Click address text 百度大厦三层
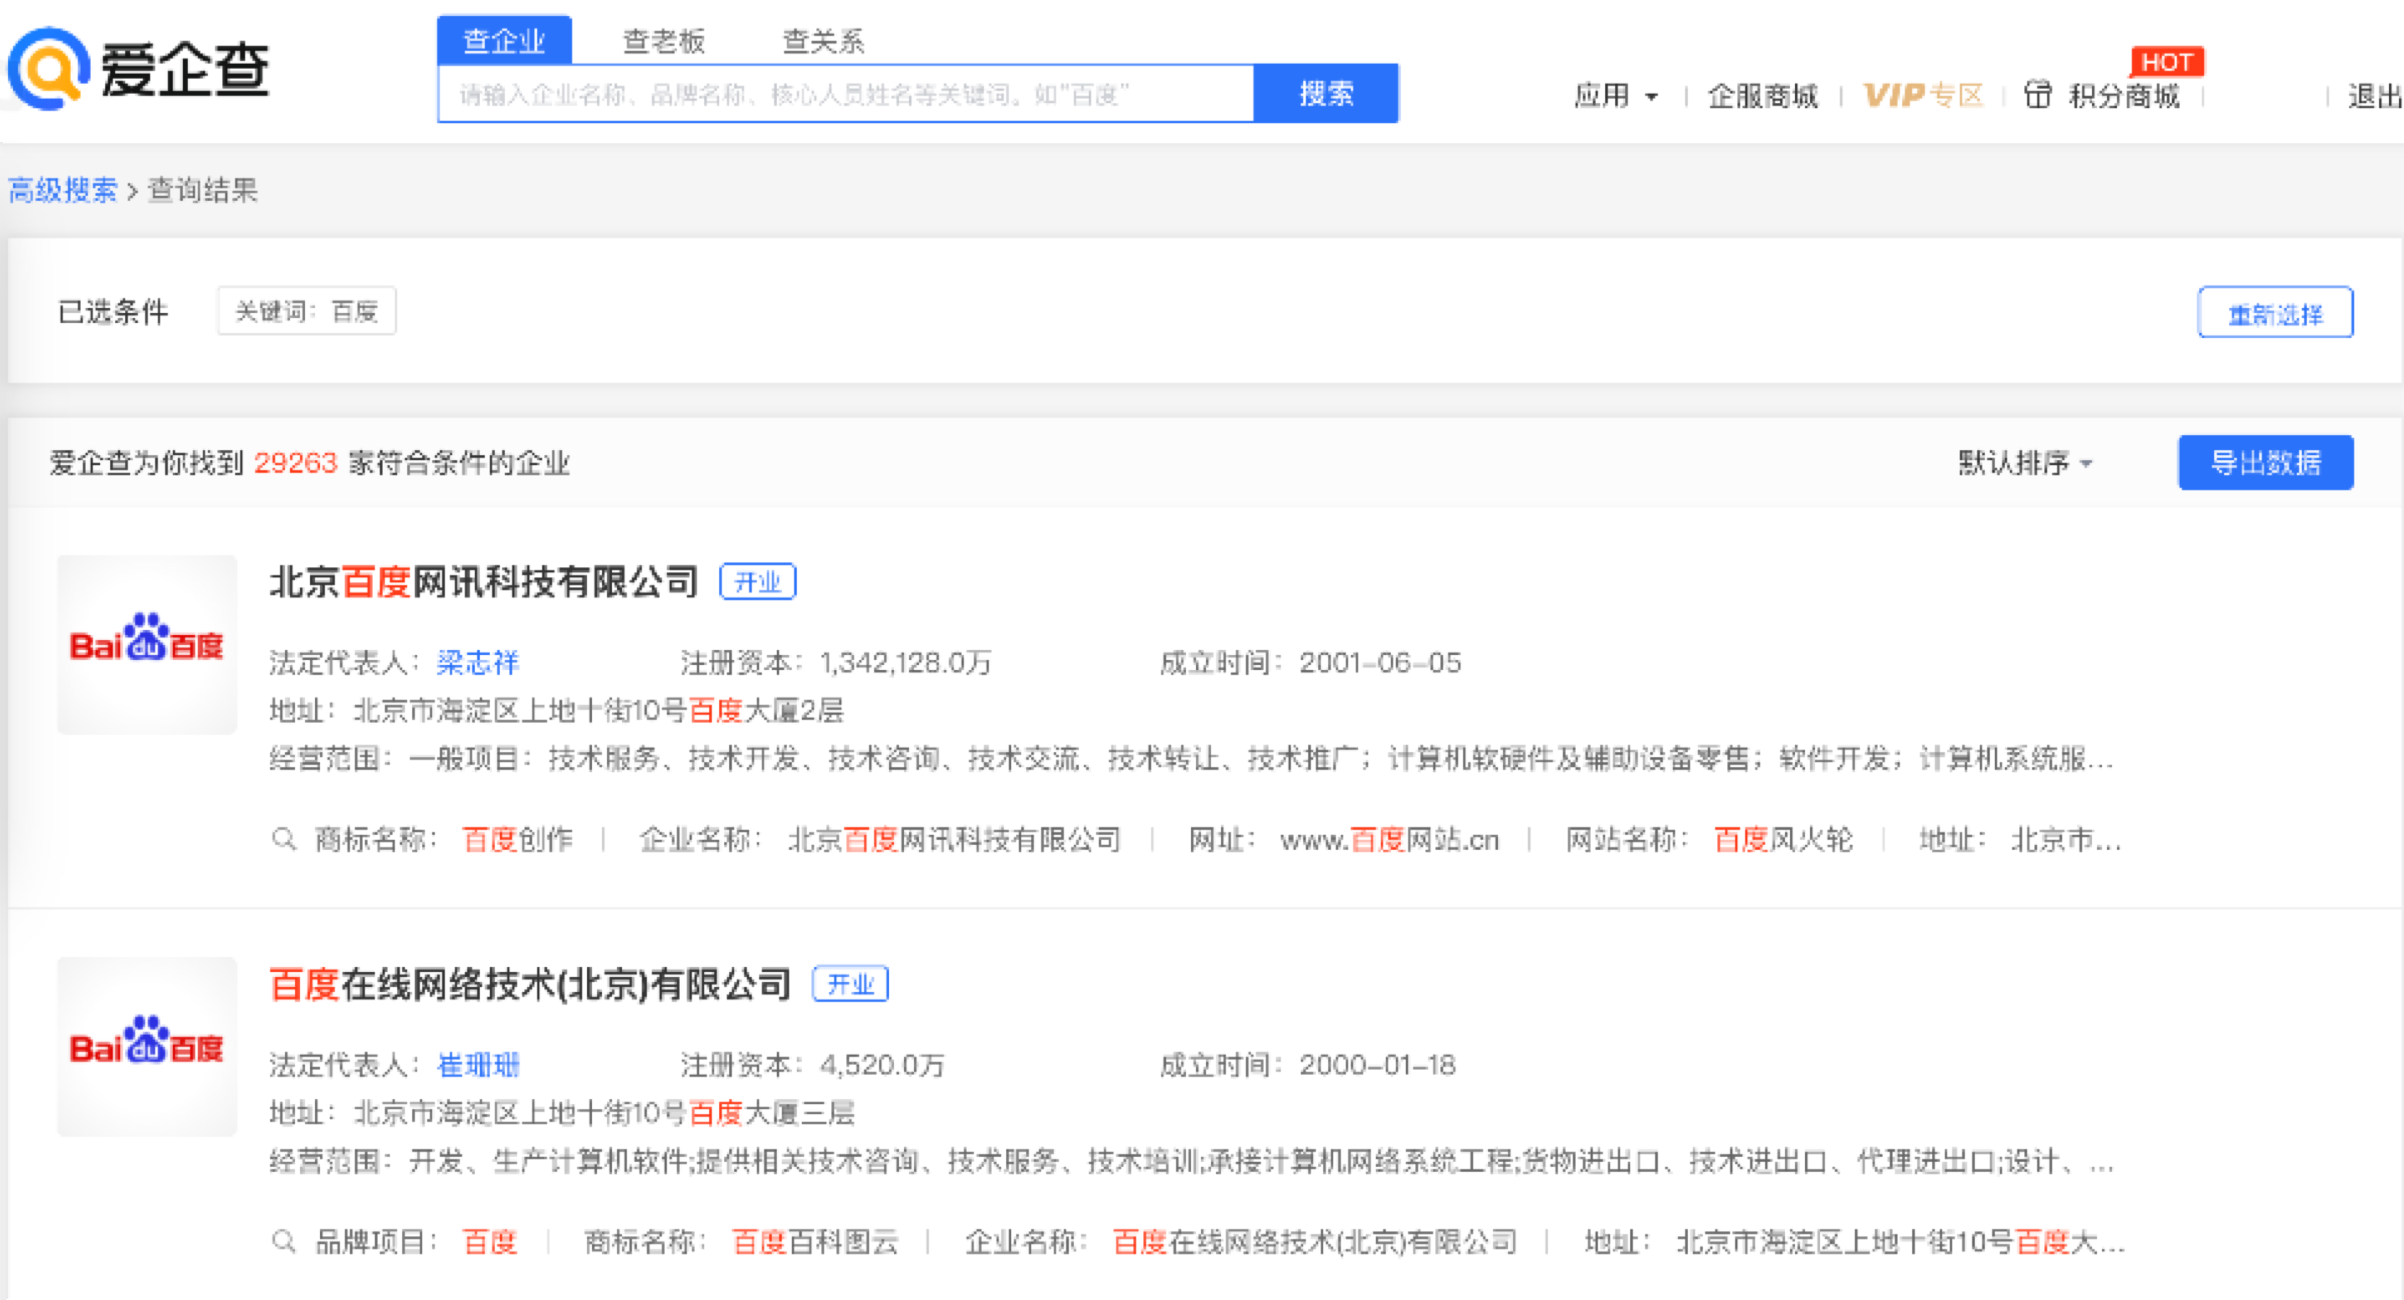This screenshot has height=1300, width=2404. pyautogui.click(x=772, y=1112)
